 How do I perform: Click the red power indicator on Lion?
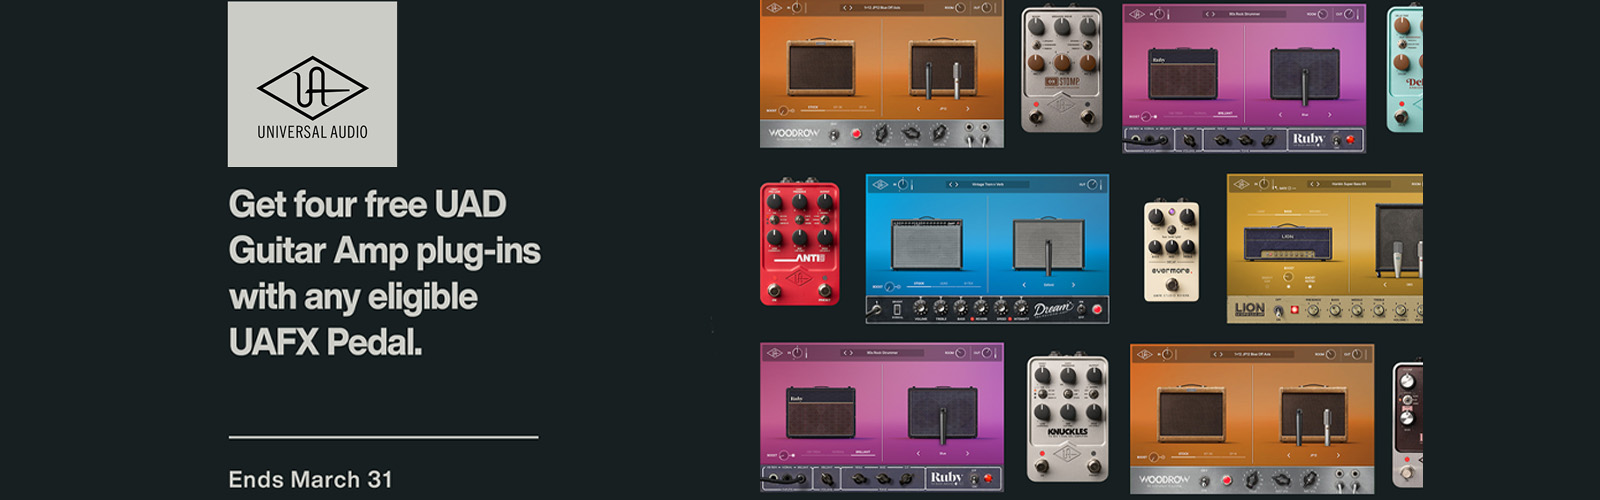[x=1294, y=310]
